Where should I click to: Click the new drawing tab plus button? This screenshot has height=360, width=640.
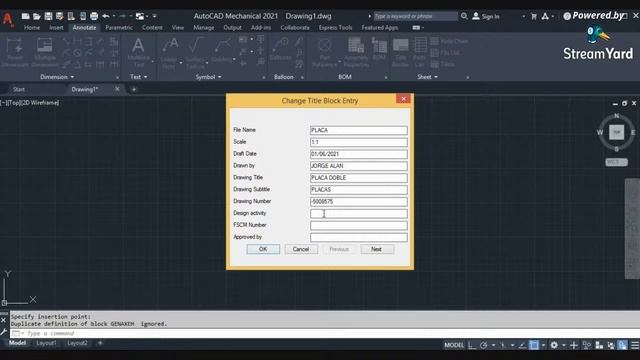134,89
